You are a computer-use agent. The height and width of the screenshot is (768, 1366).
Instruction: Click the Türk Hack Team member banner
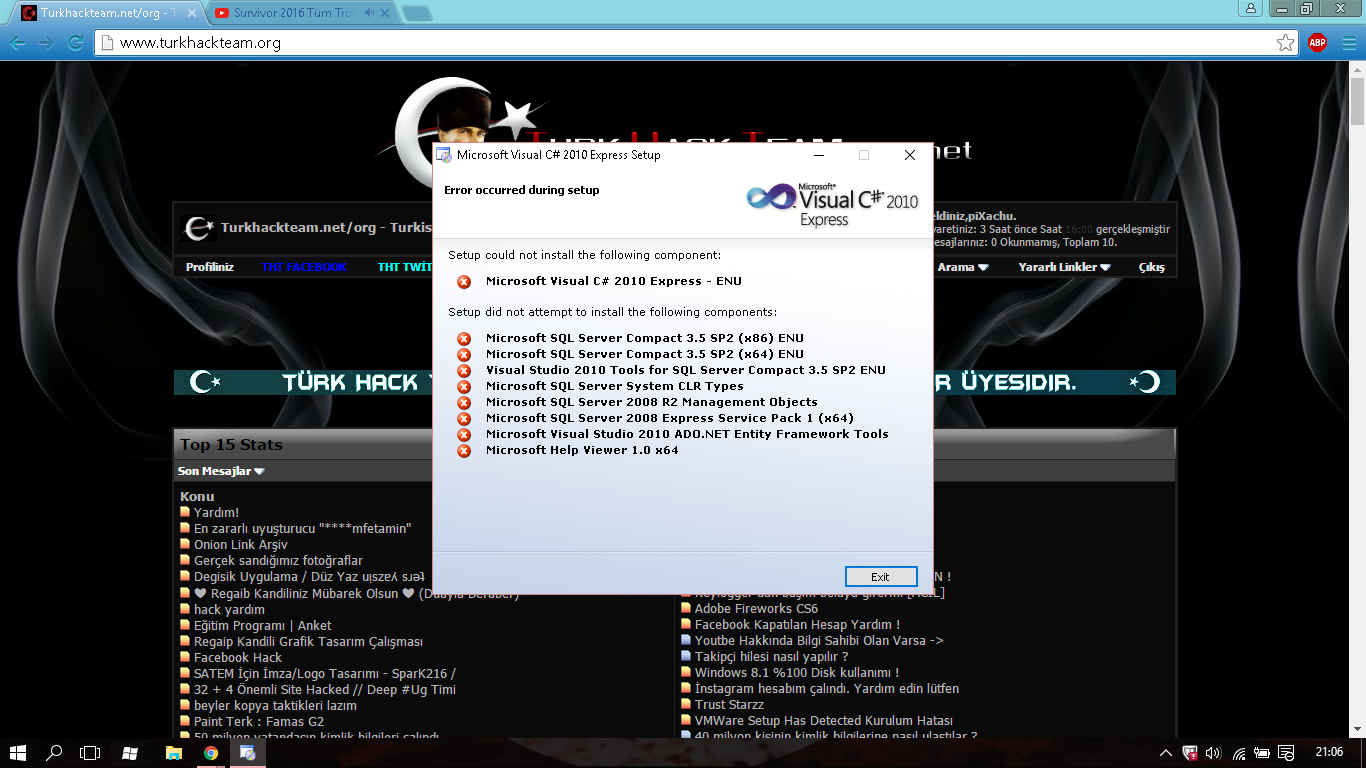674,382
